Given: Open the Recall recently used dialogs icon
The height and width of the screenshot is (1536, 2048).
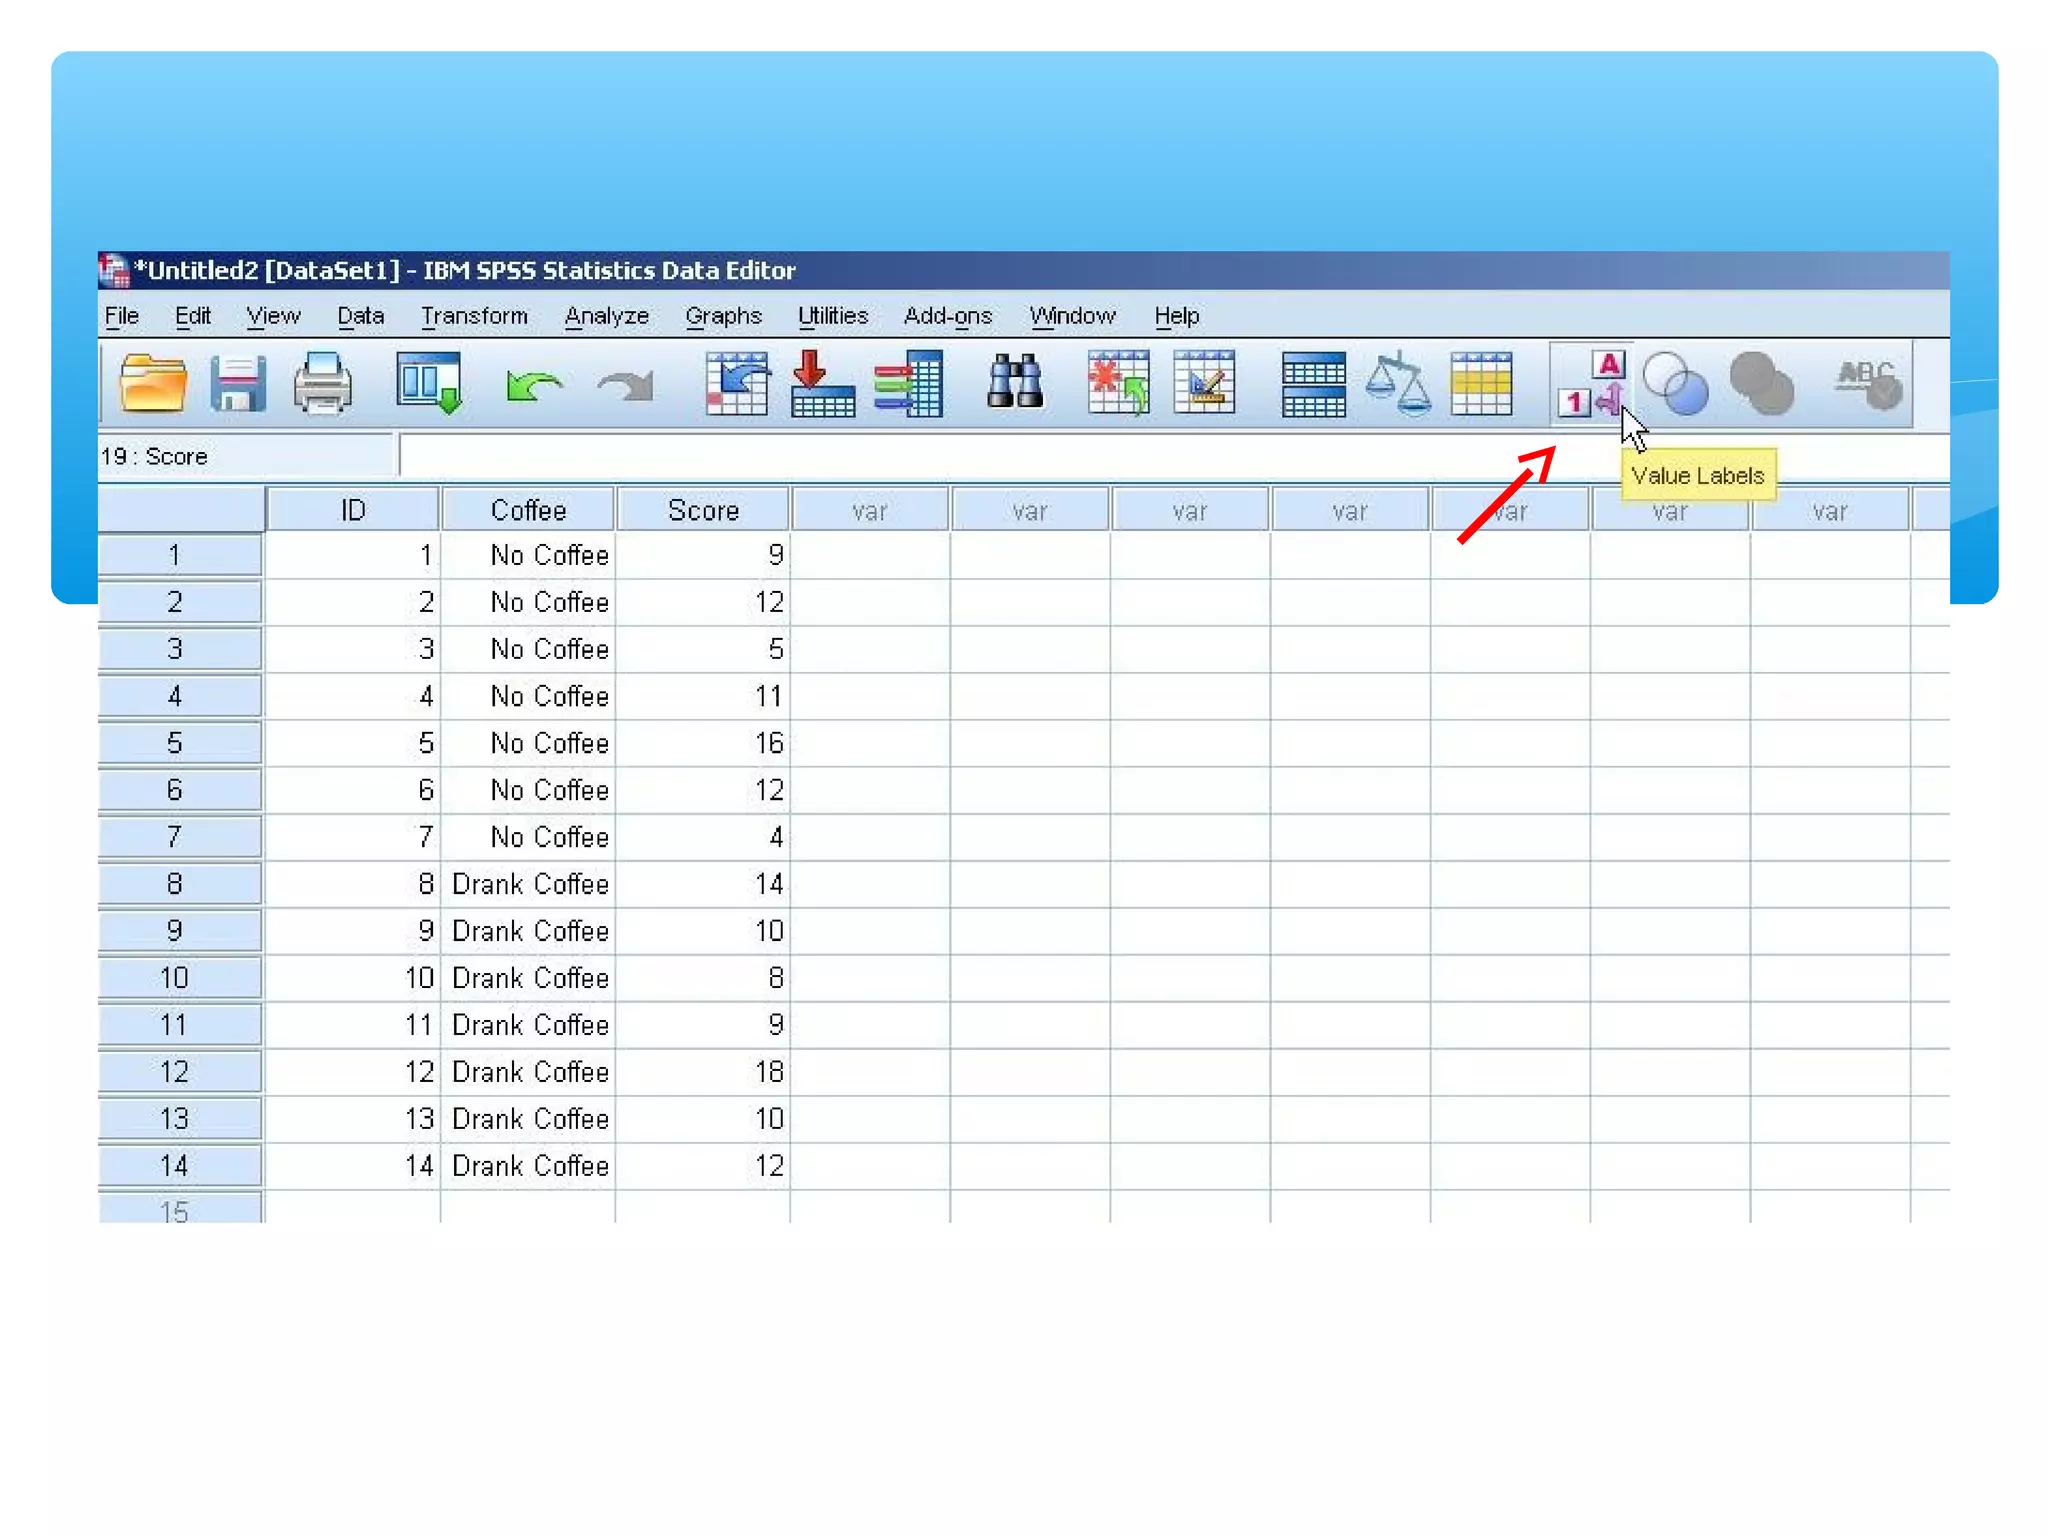Looking at the screenshot, I should click(x=428, y=384).
